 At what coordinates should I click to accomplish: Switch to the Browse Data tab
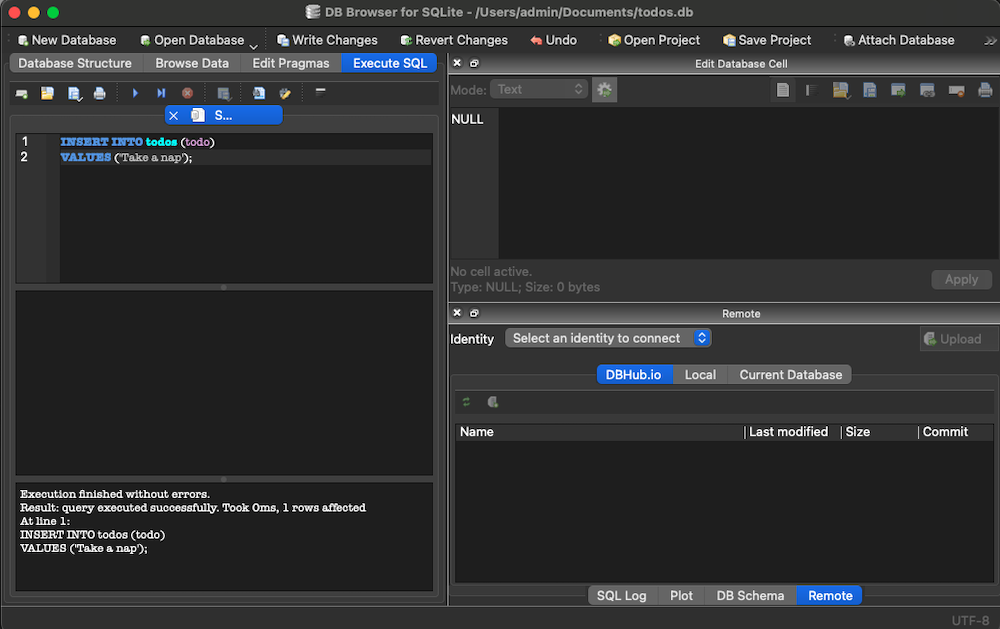coord(191,63)
